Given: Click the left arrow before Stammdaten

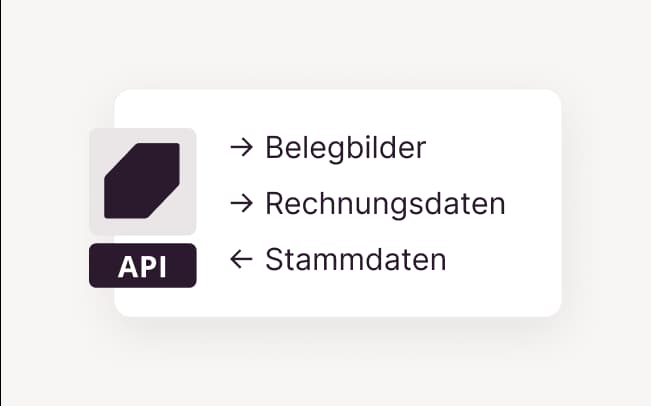Looking at the screenshot, I should (240, 260).
